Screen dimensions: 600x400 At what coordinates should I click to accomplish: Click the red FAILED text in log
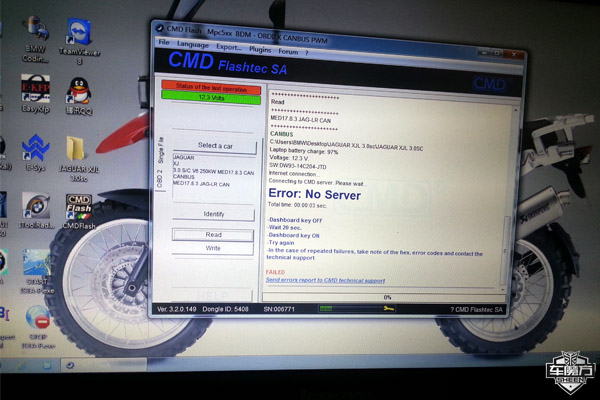tap(276, 272)
